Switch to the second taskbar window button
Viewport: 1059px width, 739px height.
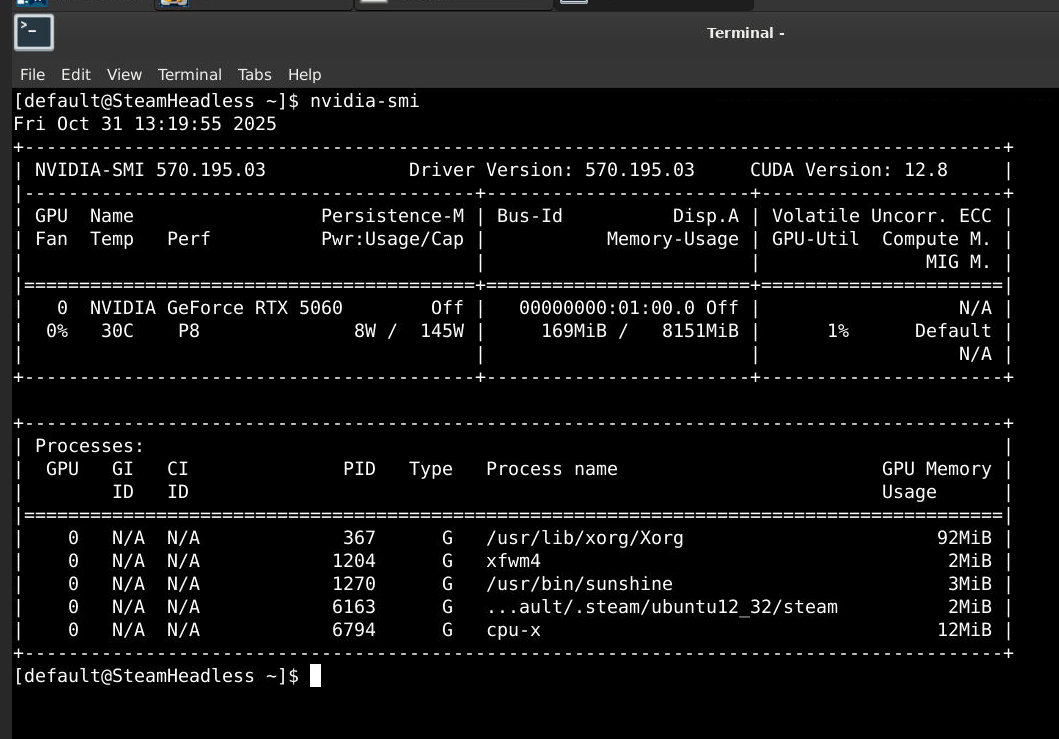tap(453, 4)
